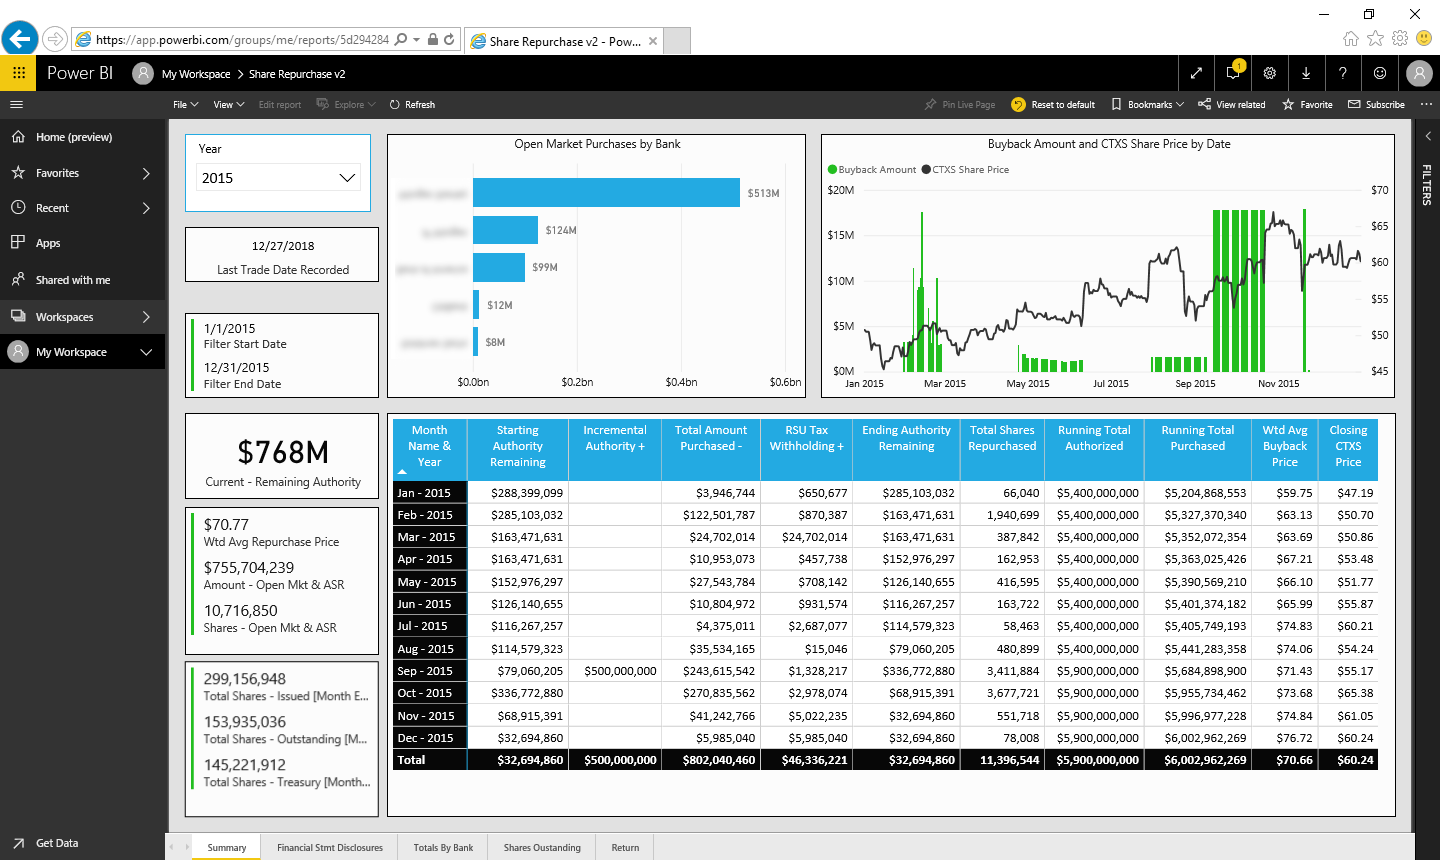Switch to the Totals By Bank tab
This screenshot has width=1440, height=860.
[x=443, y=847]
